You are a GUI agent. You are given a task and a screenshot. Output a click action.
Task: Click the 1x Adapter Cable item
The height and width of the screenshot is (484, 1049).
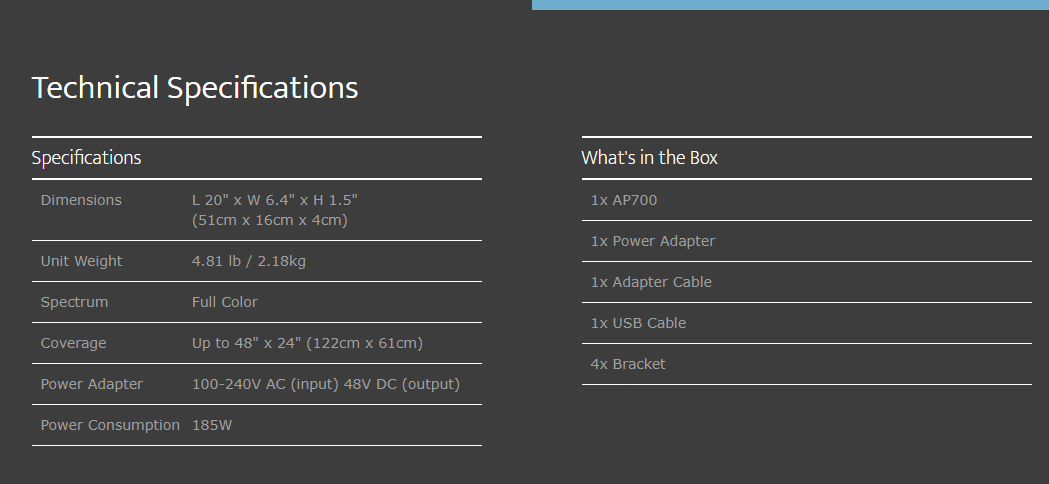click(651, 282)
